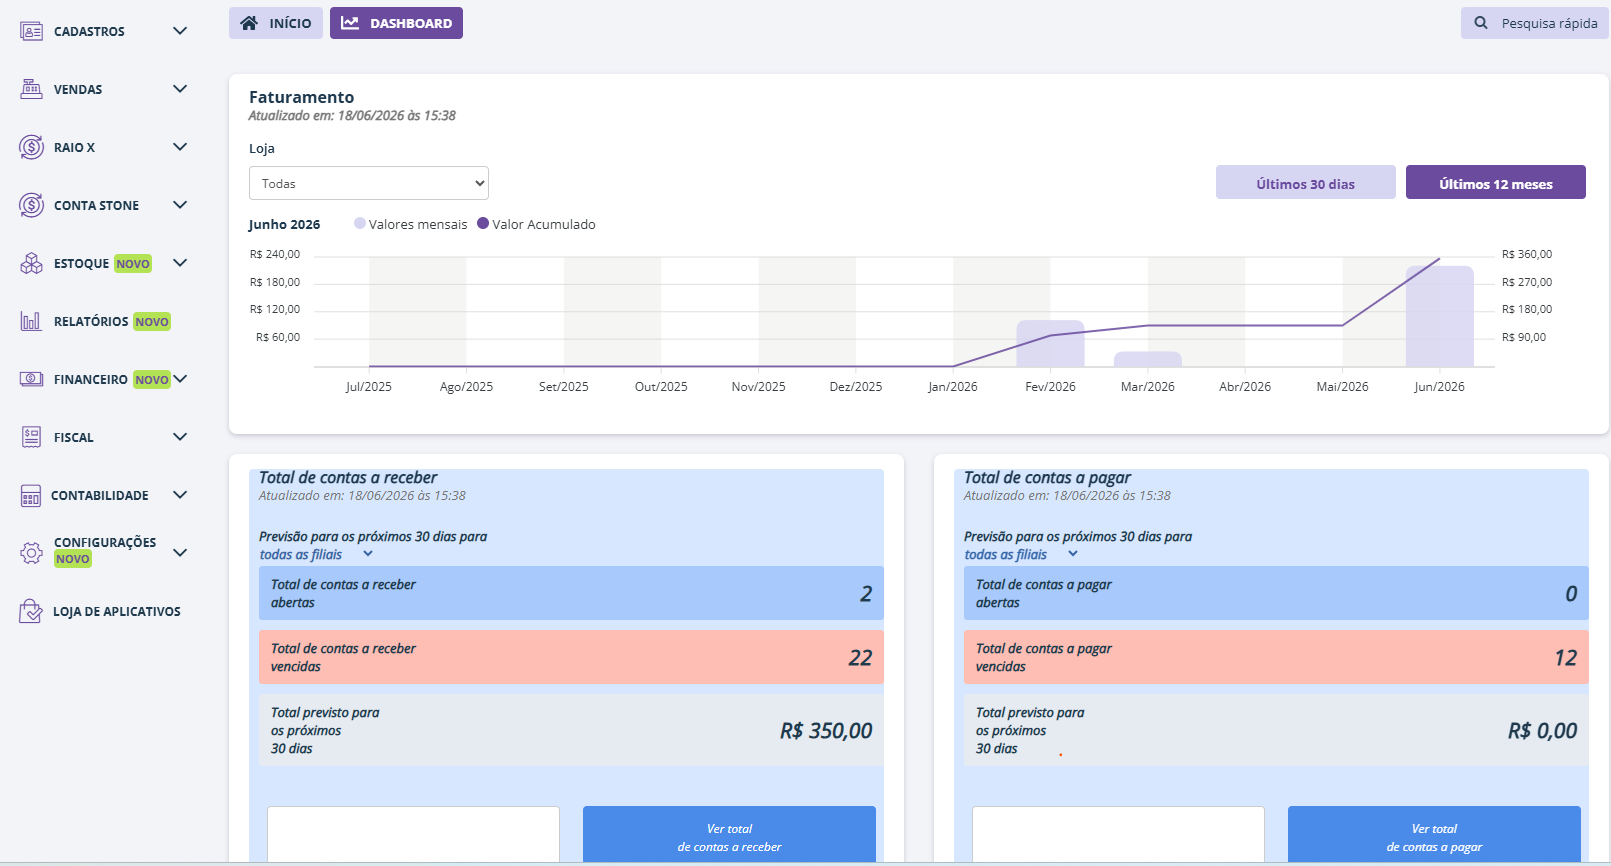Click the Estoque boxes icon
The image size is (1611, 866).
(31, 263)
